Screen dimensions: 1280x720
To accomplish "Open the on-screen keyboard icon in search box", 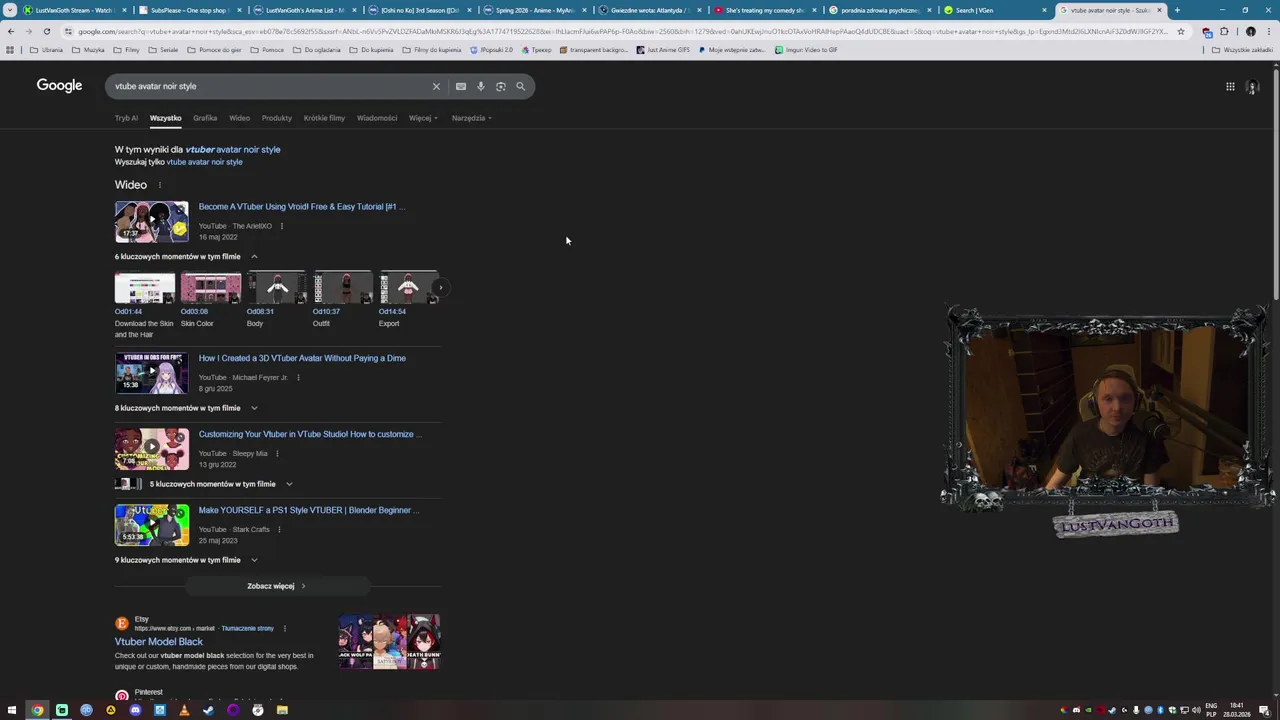I will tap(461, 87).
